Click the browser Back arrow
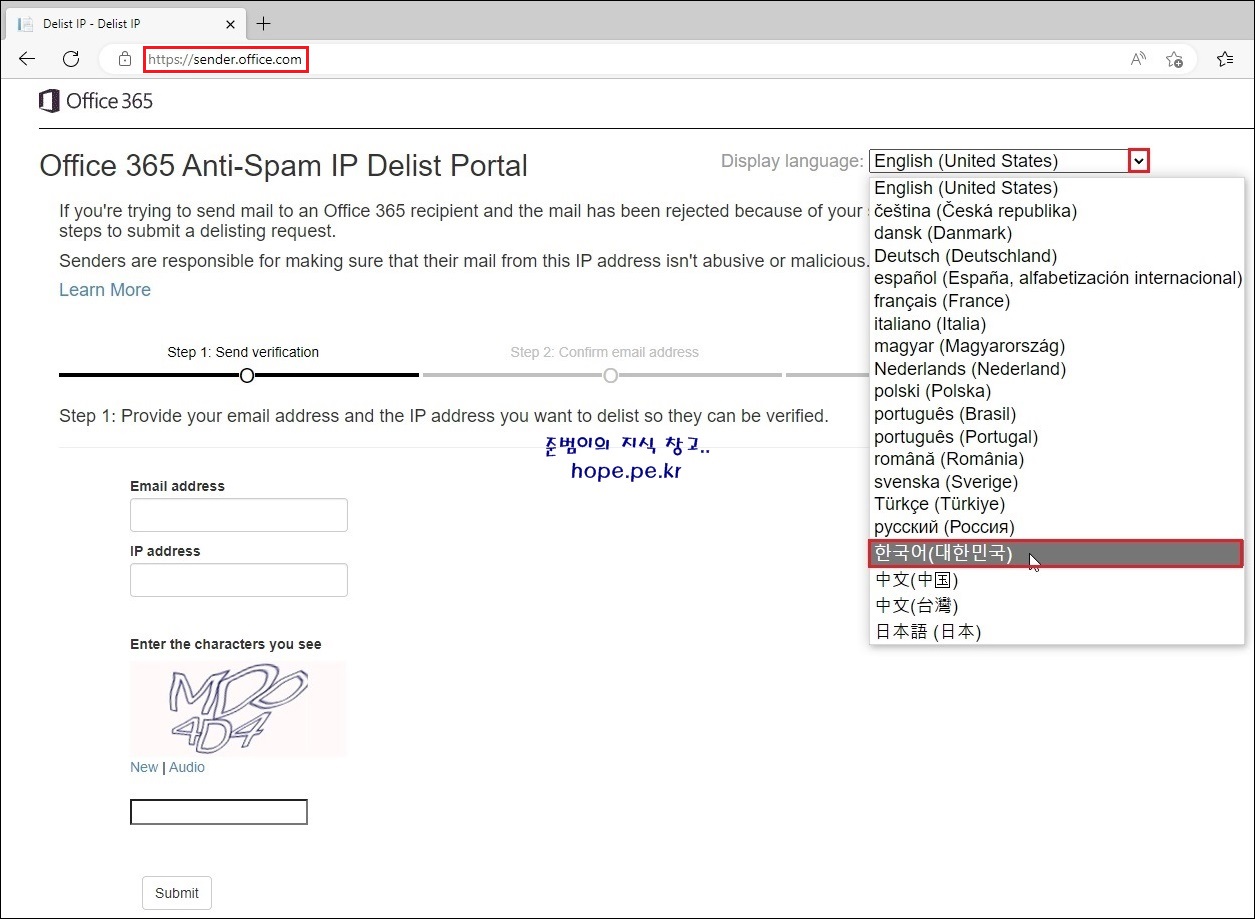 [27, 59]
